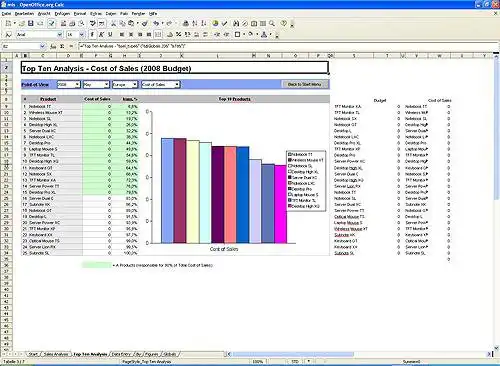Click the Merge Cells icon

tap(158, 34)
